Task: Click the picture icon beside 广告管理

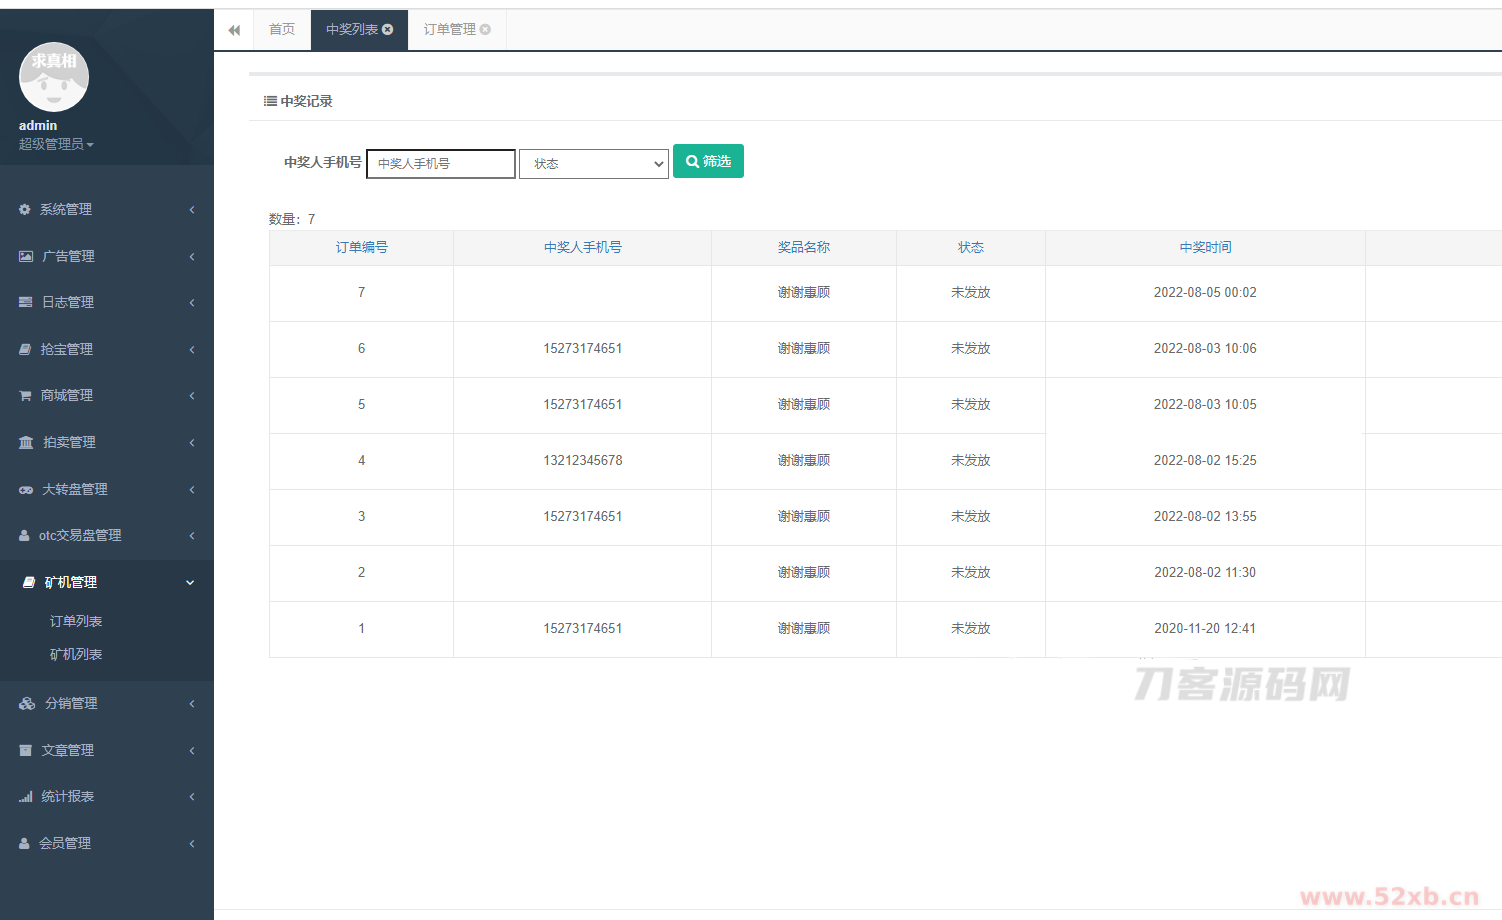Action: pos(26,257)
